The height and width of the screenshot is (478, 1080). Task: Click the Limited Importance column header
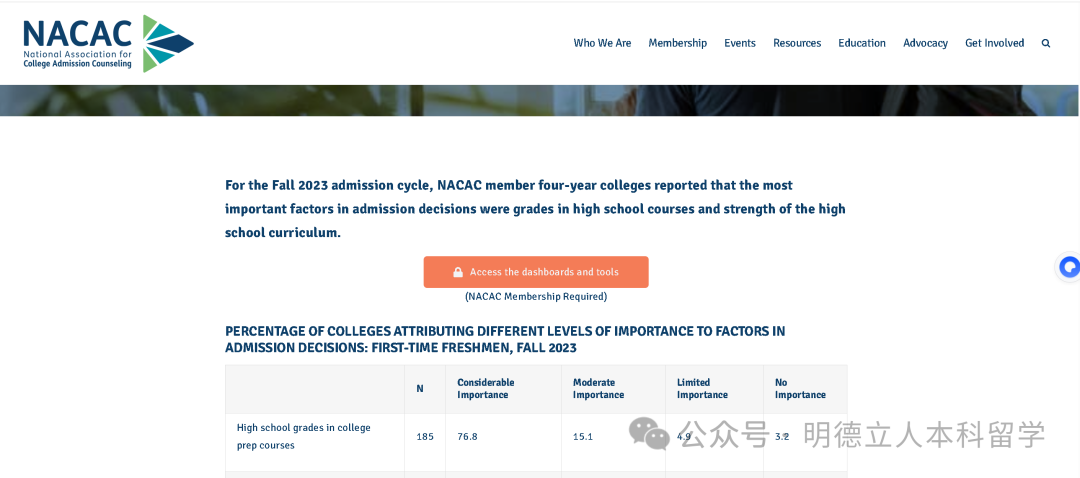[x=702, y=389]
